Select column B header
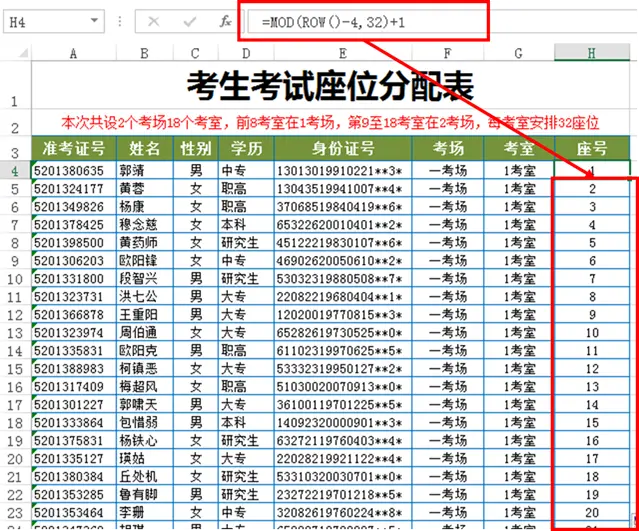 [144, 53]
